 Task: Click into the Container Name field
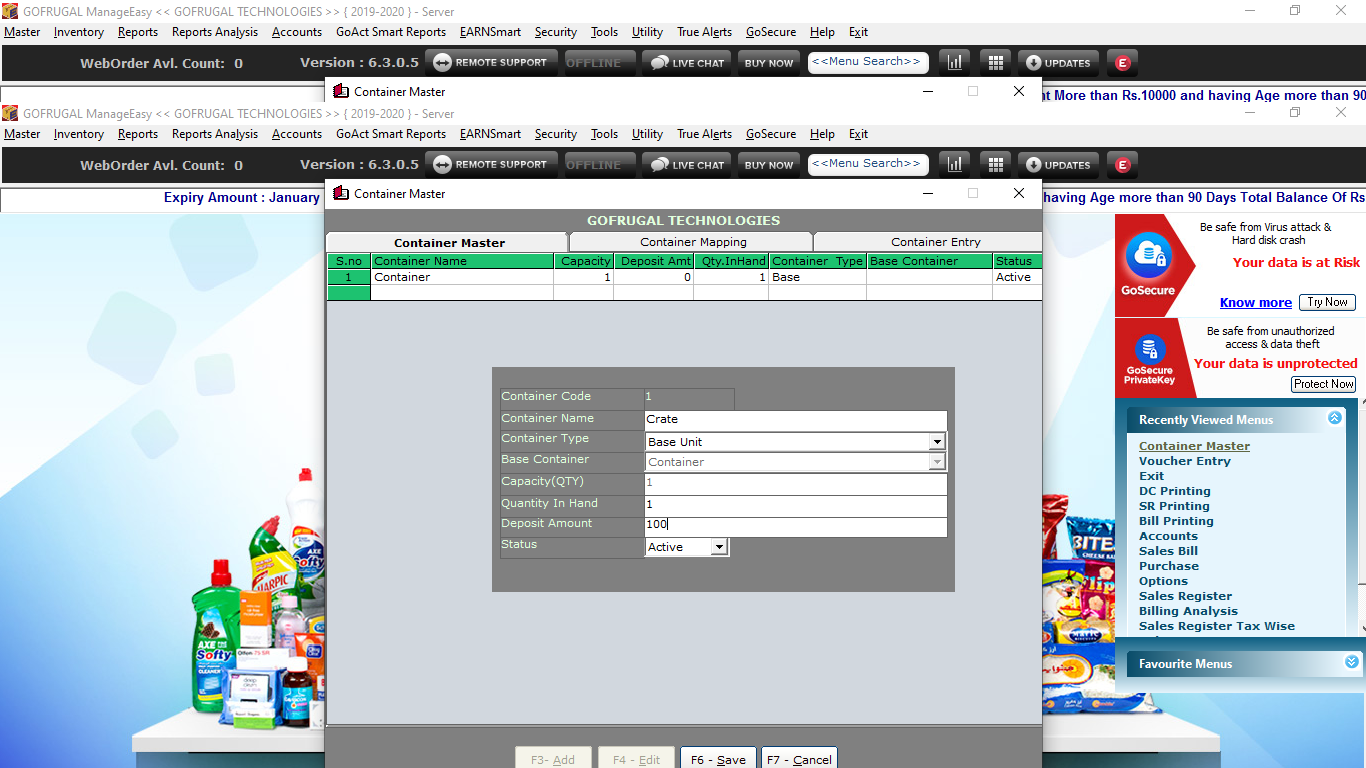click(x=795, y=420)
